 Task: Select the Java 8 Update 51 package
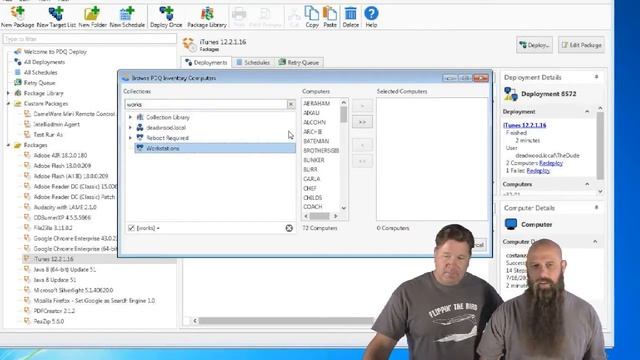click(x=55, y=280)
